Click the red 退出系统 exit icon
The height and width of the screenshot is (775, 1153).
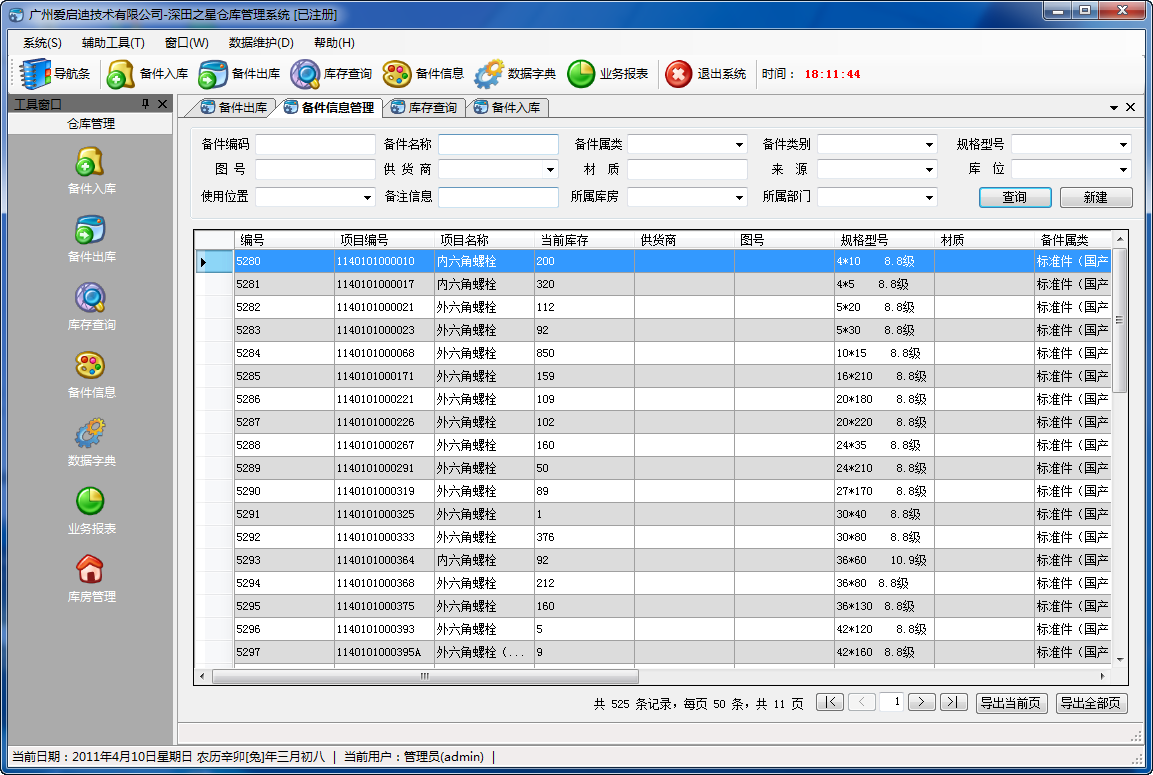click(x=679, y=74)
